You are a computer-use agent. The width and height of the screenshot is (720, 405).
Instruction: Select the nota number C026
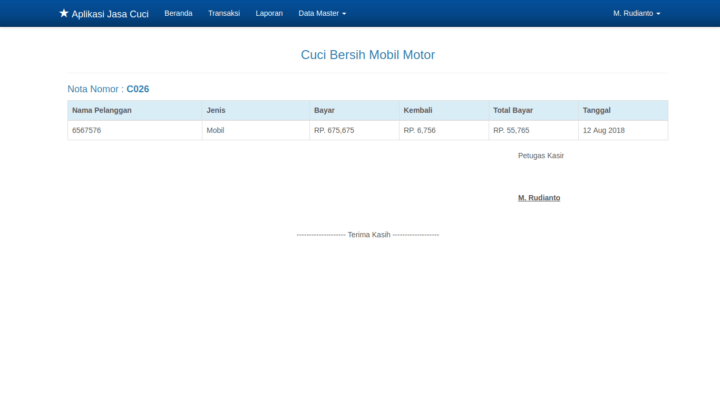tap(138, 89)
